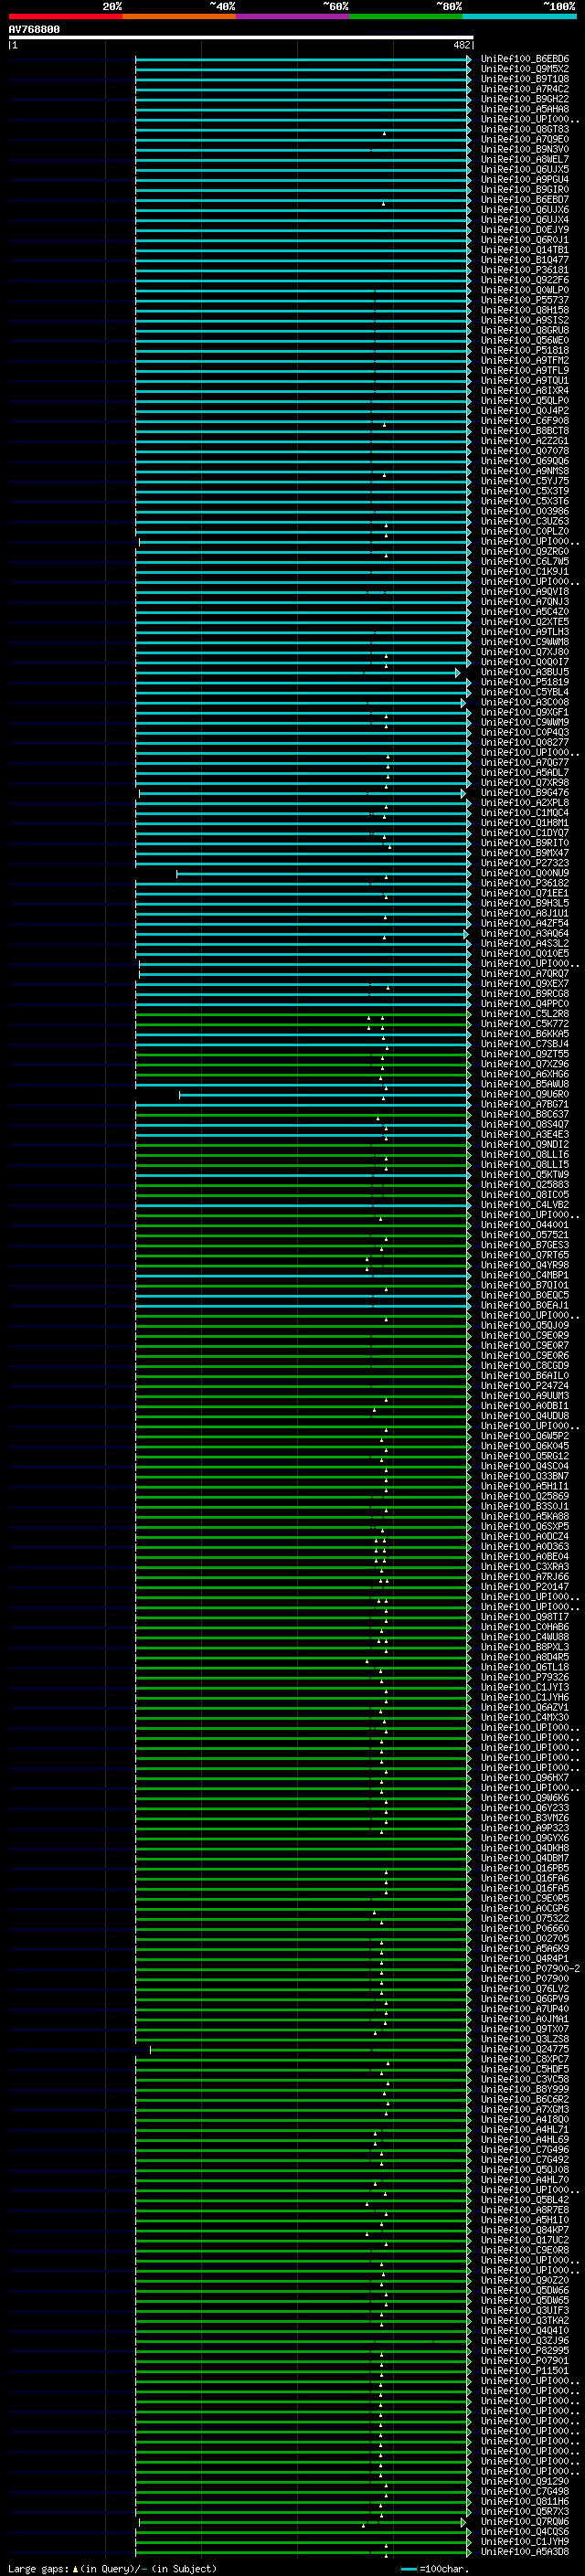Select label UniRef100_C8XPC7

point(524,2059)
